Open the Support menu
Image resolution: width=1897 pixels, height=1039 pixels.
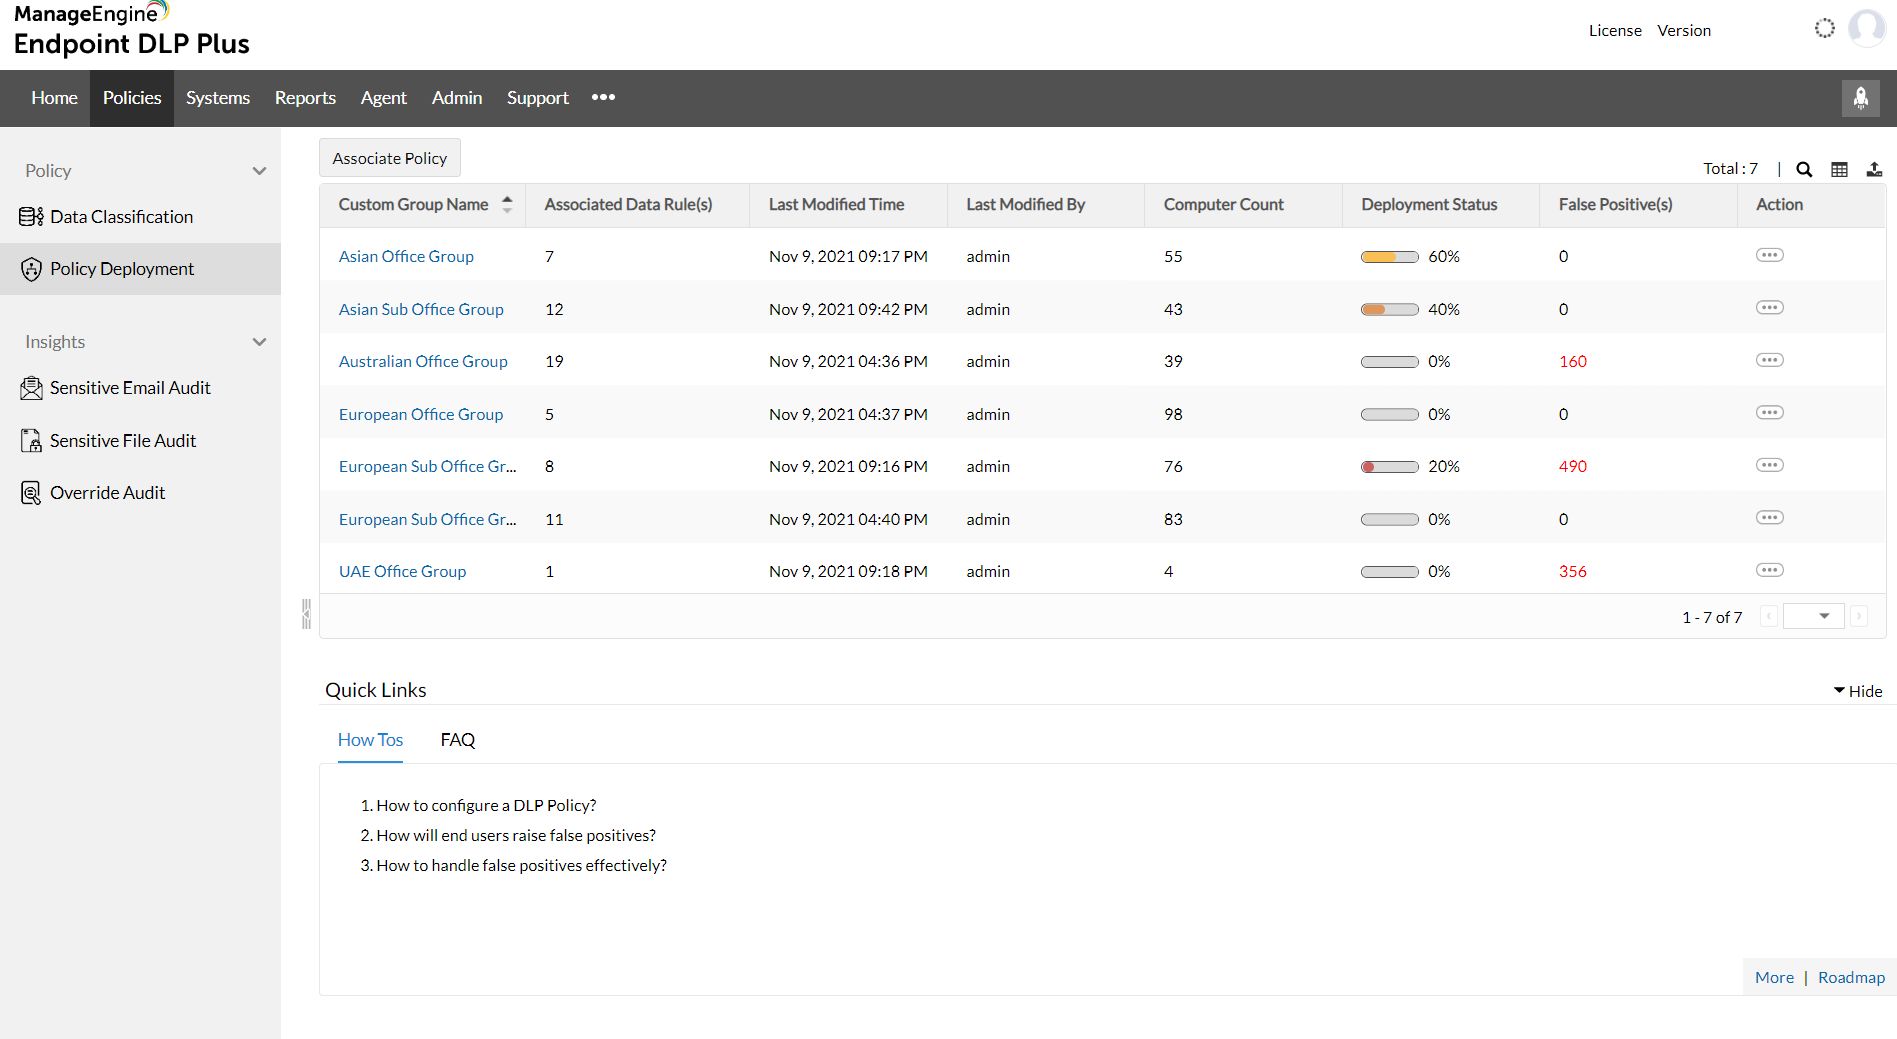538,98
